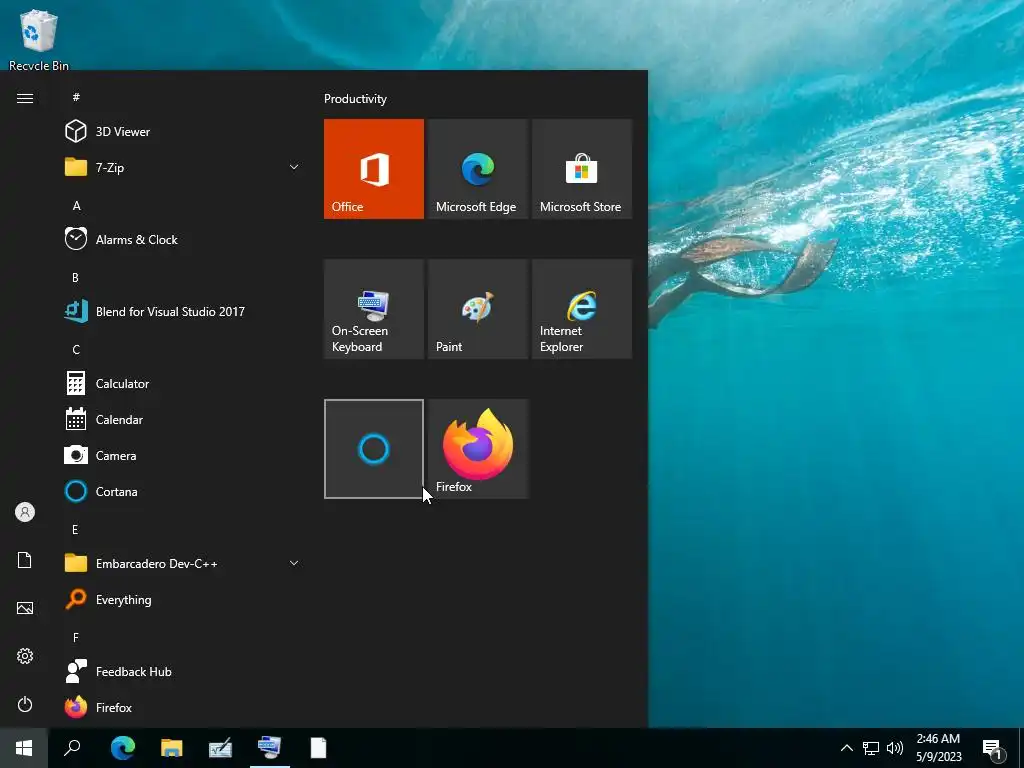Expand the 7-Zip folder chevron
The width and height of the screenshot is (1024, 768).
tap(294, 167)
